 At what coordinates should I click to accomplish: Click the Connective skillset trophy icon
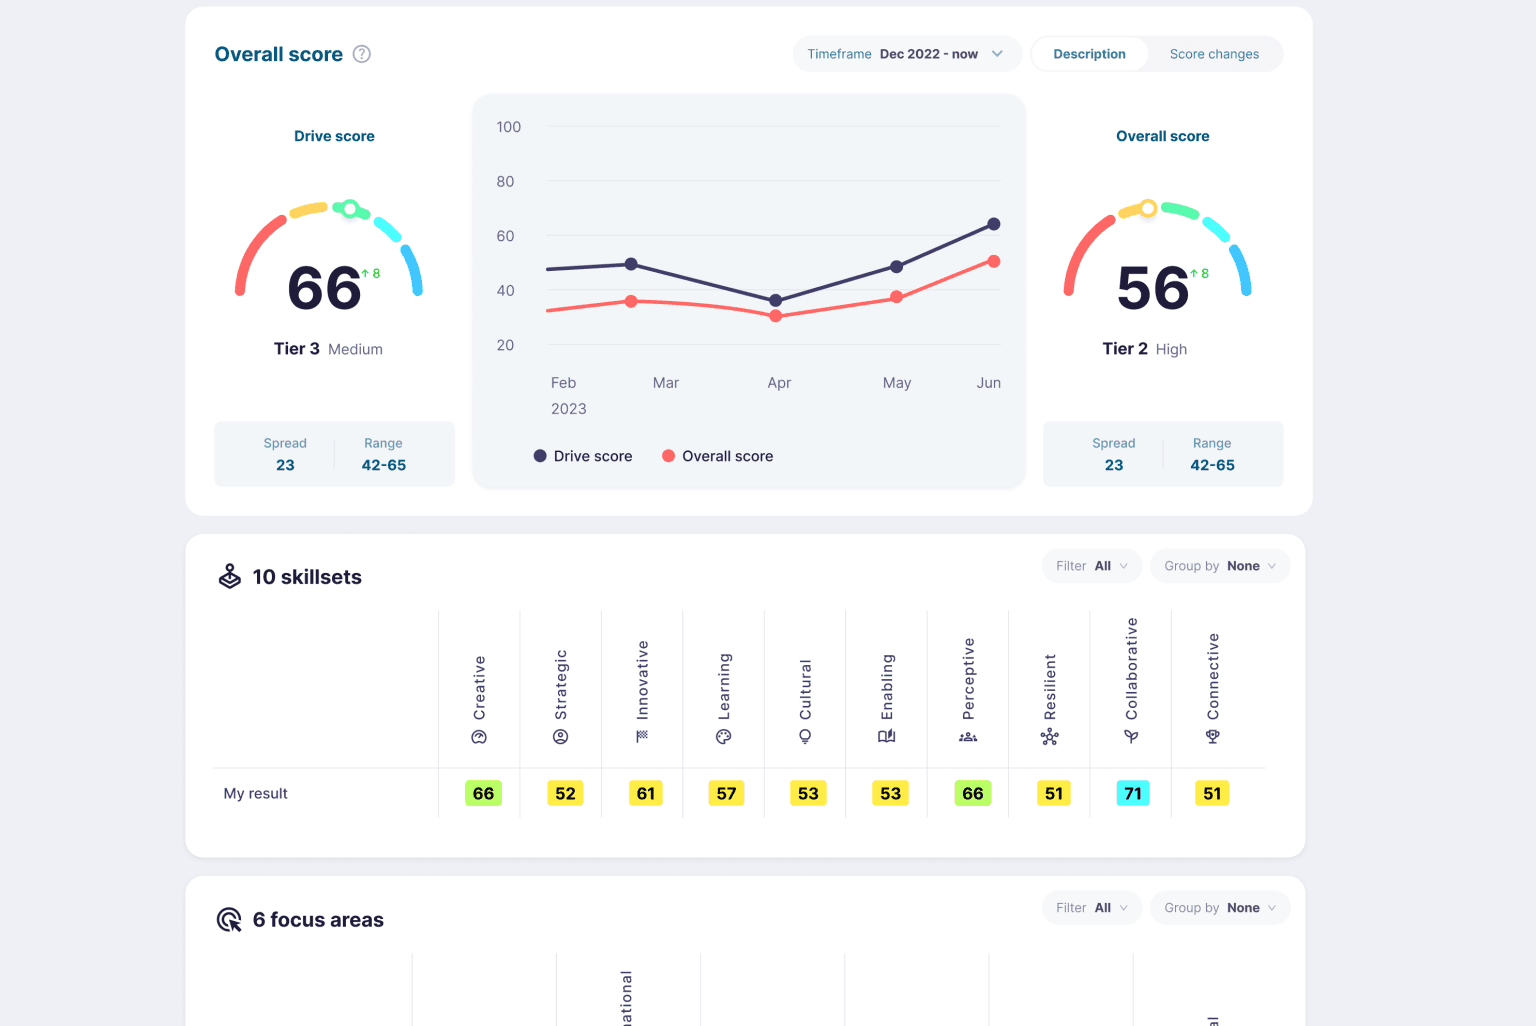coord(1213,737)
